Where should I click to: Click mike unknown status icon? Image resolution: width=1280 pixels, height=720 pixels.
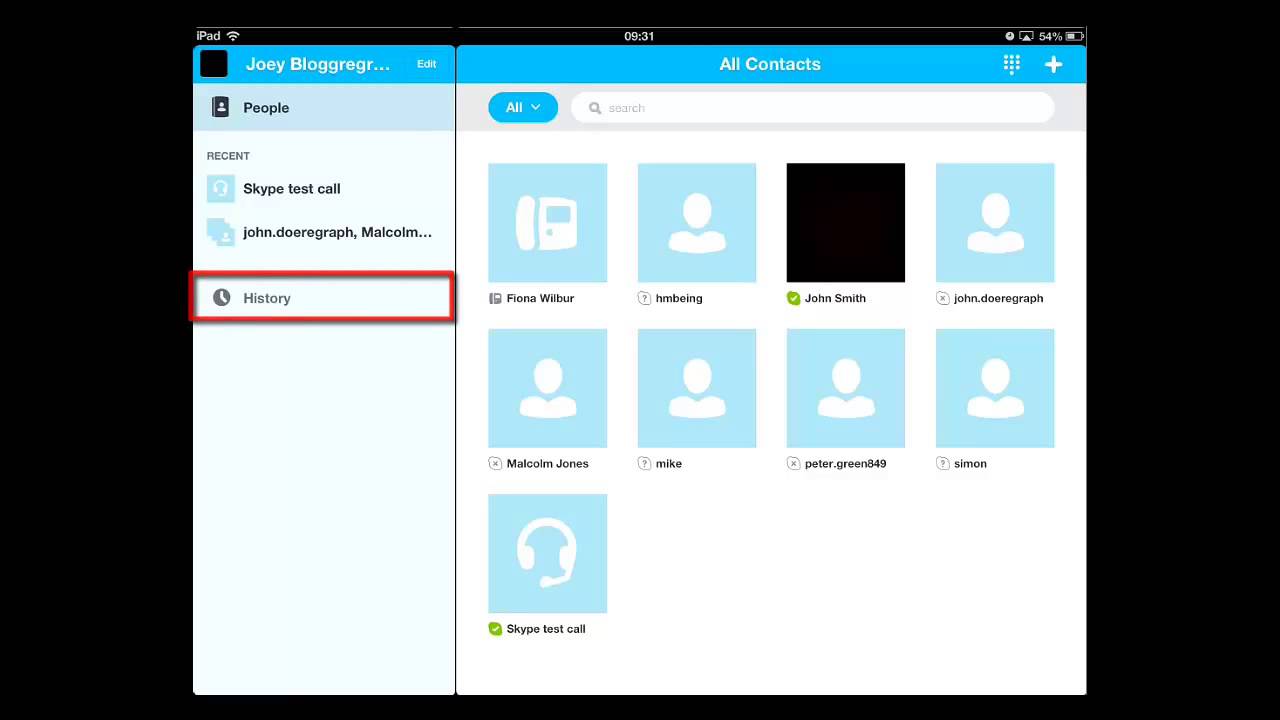tap(644, 463)
